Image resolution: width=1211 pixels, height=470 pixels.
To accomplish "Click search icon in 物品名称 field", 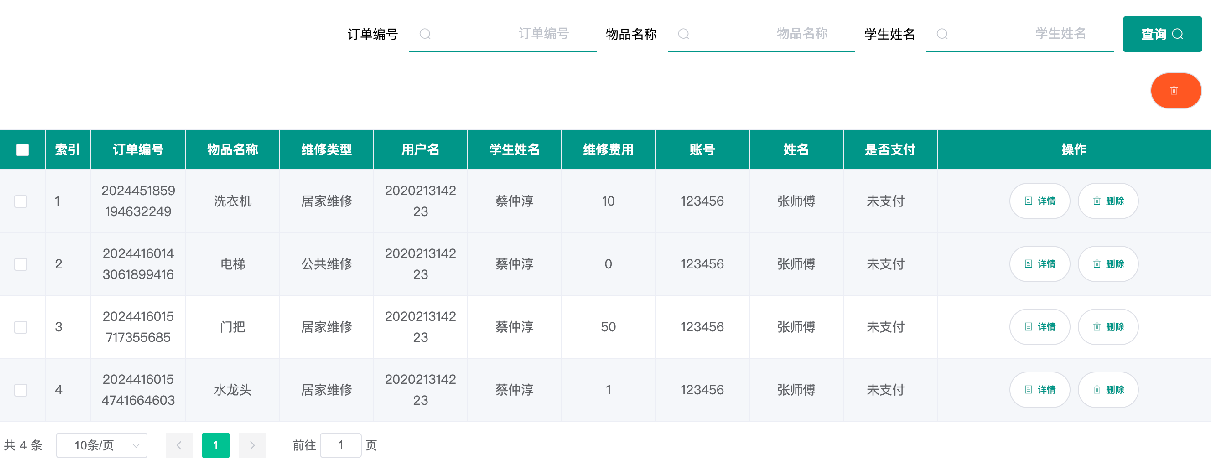I will pos(684,34).
